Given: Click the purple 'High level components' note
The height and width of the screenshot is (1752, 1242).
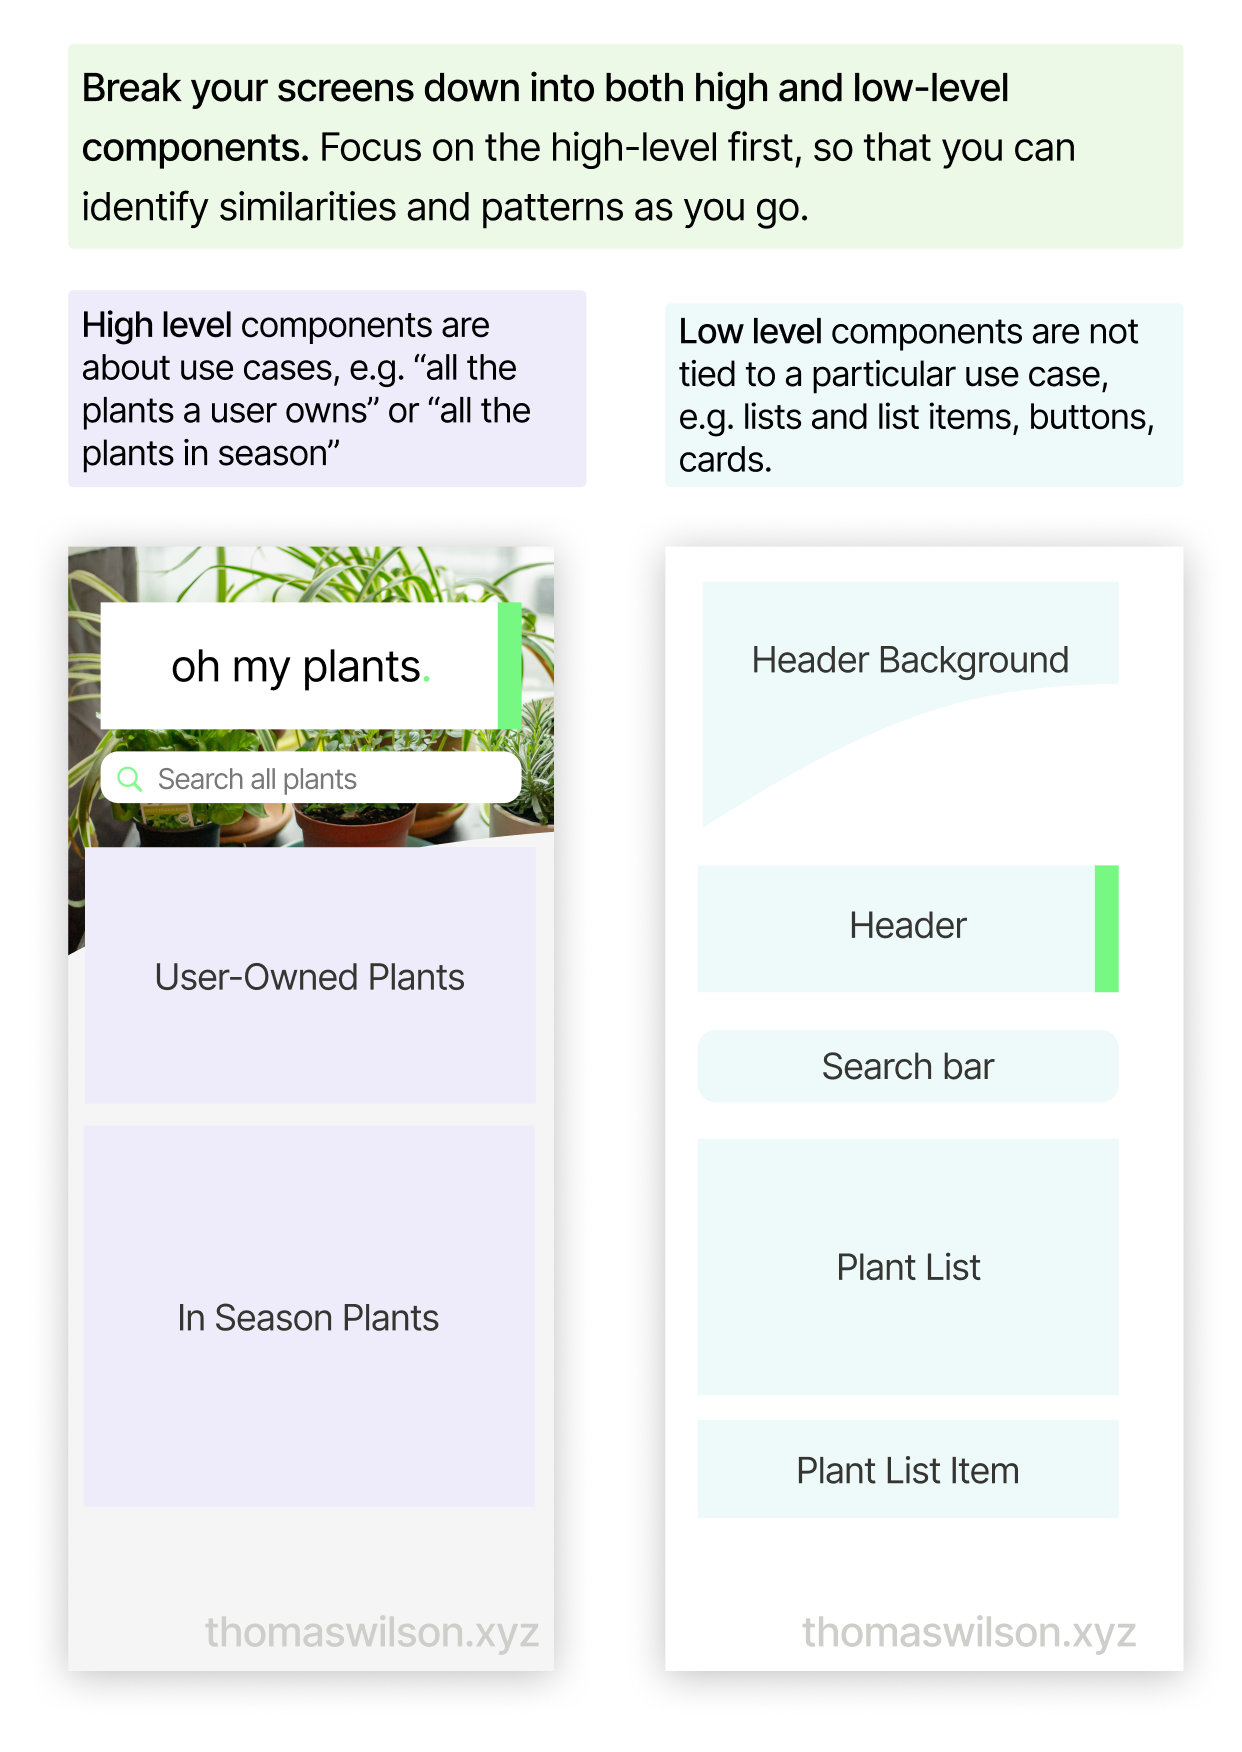Looking at the screenshot, I should pyautogui.click(x=326, y=389).
